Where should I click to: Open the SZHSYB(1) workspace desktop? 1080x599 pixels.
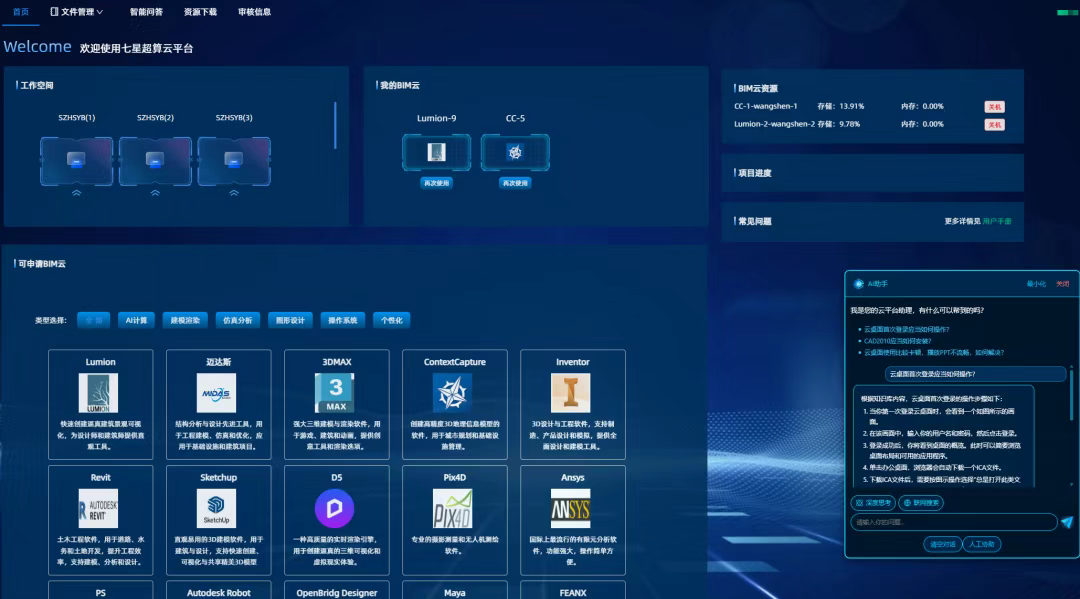[x=76, y=159]
